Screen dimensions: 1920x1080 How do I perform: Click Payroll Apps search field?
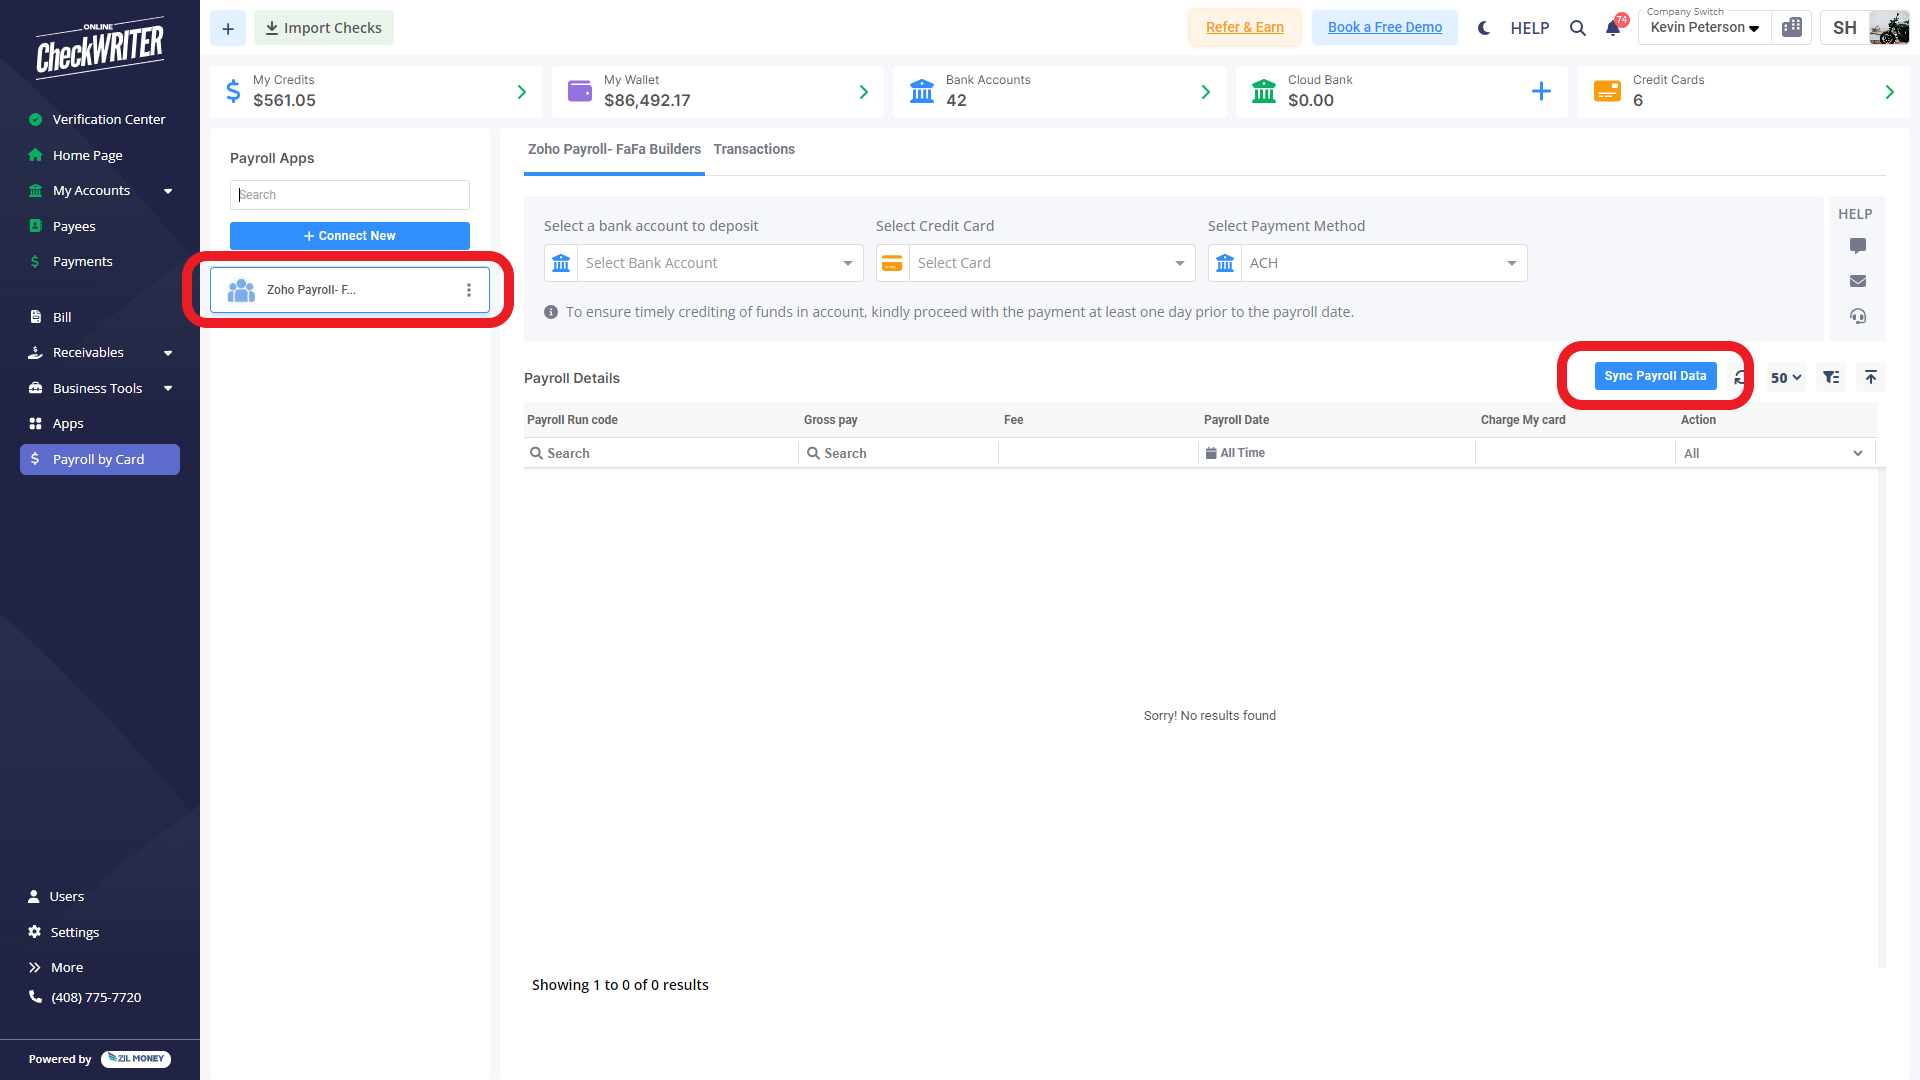point(349,195)
